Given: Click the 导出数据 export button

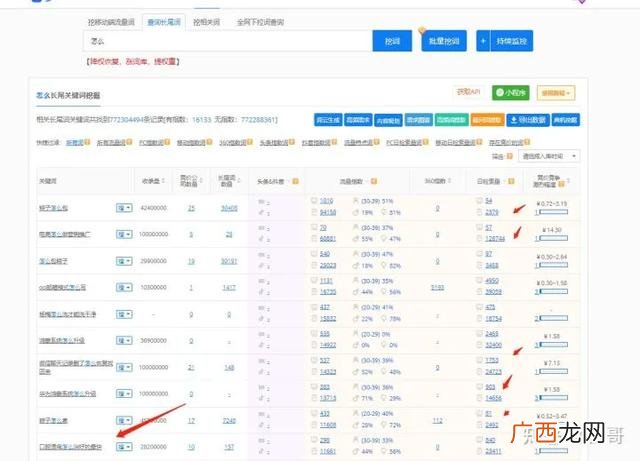Looking at the screenshot, I should click(528, 120).
